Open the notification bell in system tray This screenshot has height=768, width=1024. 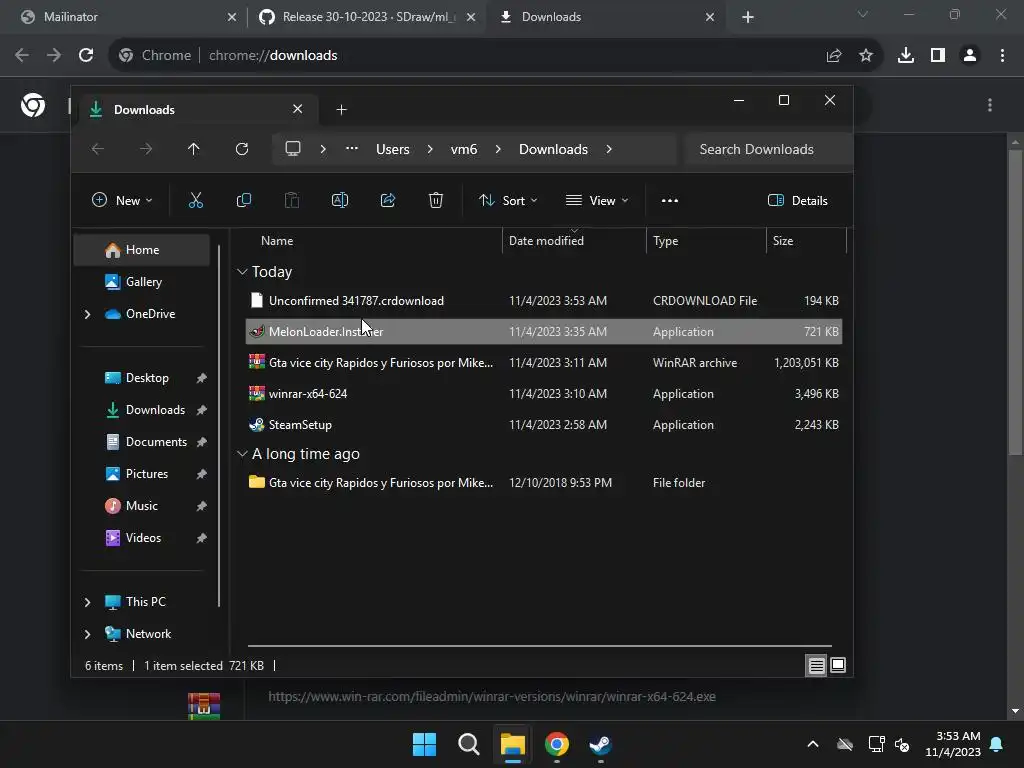click(x=997, y=744)
